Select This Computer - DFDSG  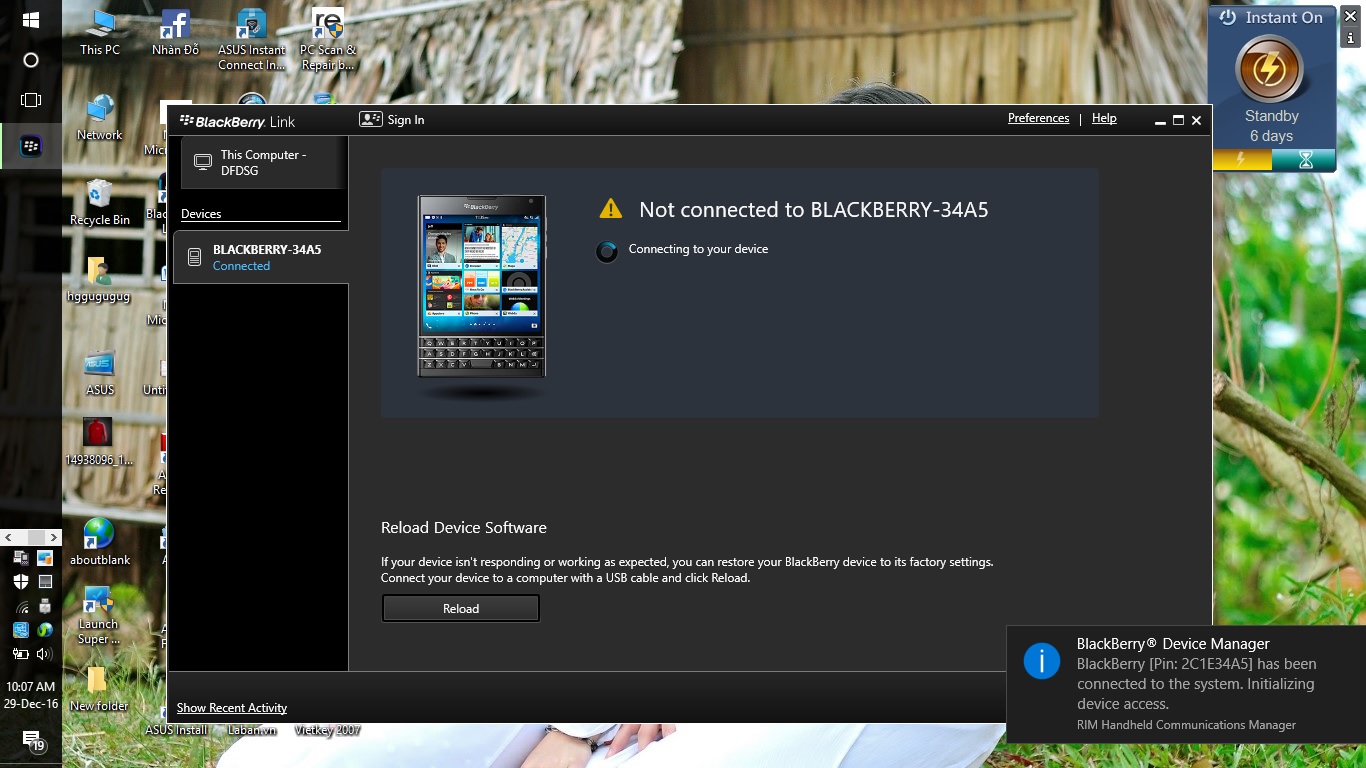point(263,163)
